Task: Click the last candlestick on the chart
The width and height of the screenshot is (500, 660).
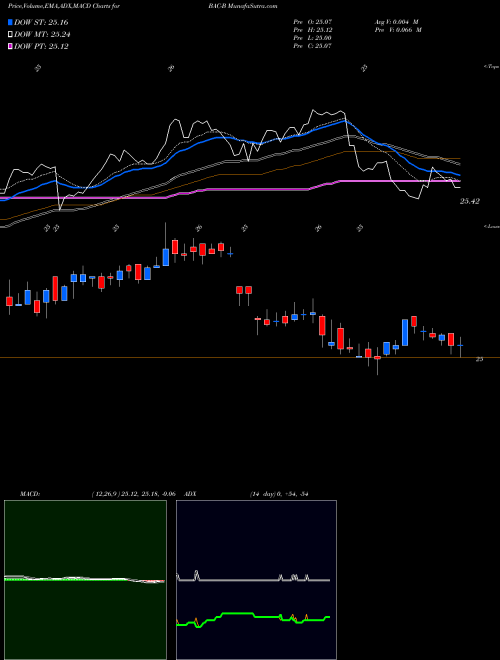Action: (460, 346)
